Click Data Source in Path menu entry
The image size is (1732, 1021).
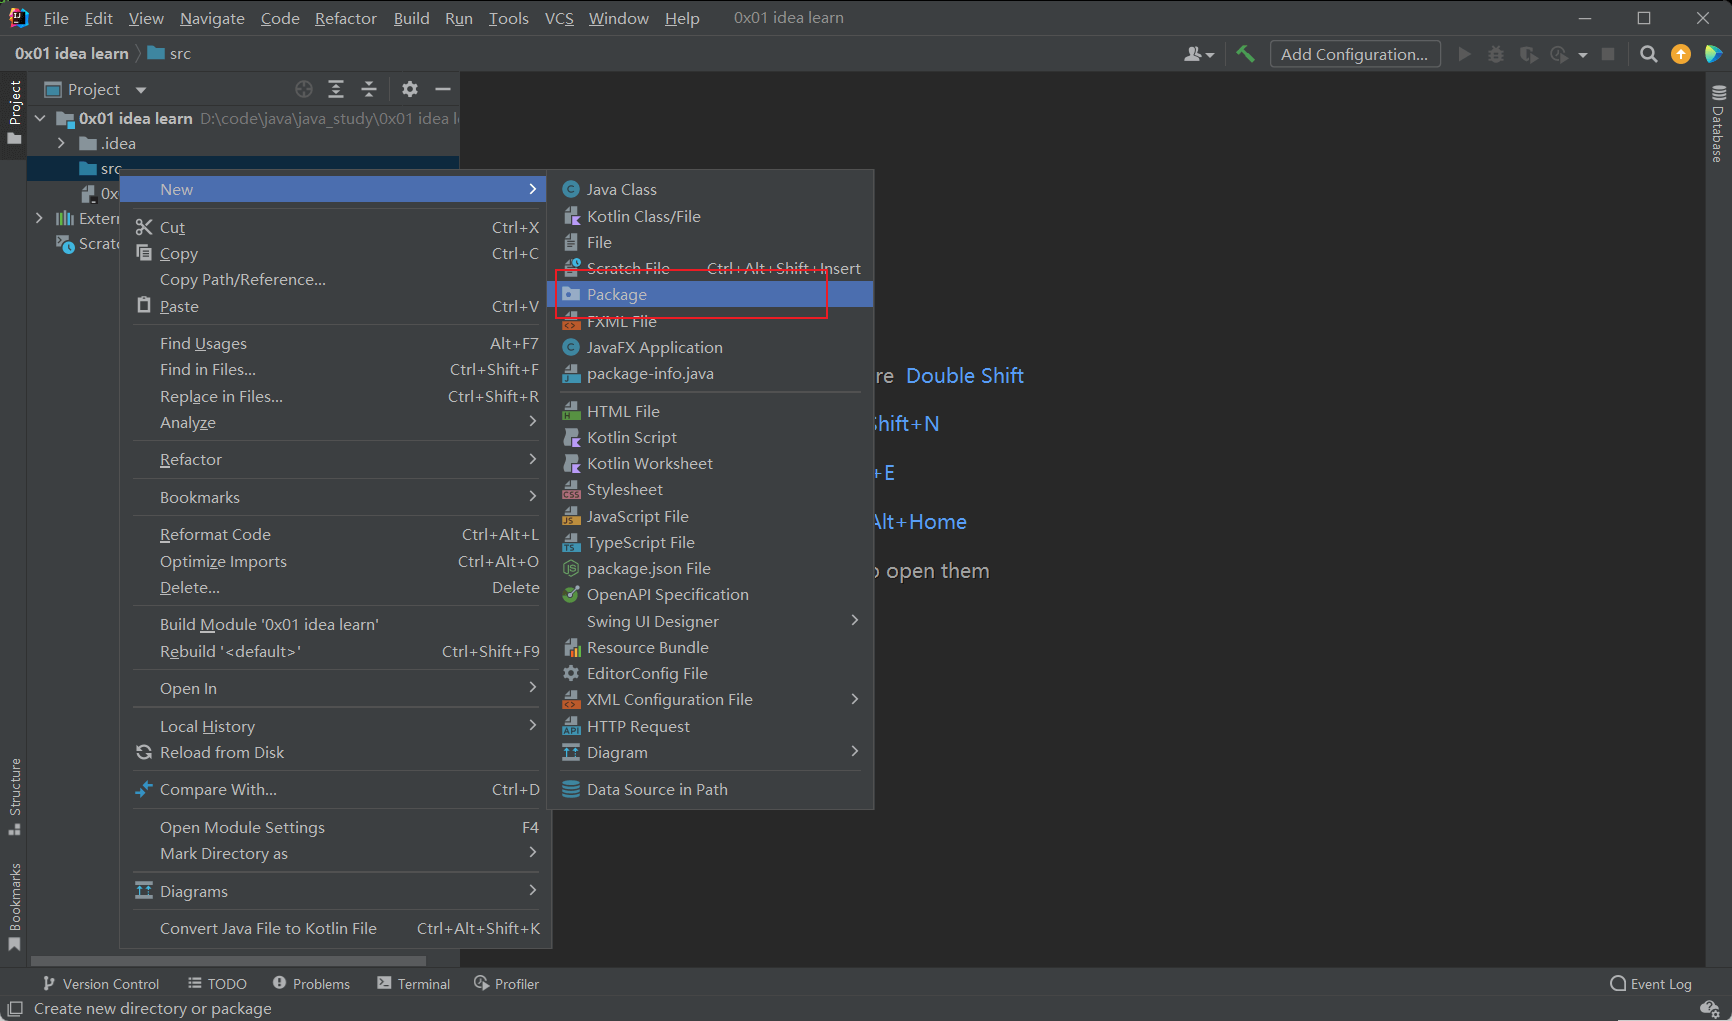710,789
